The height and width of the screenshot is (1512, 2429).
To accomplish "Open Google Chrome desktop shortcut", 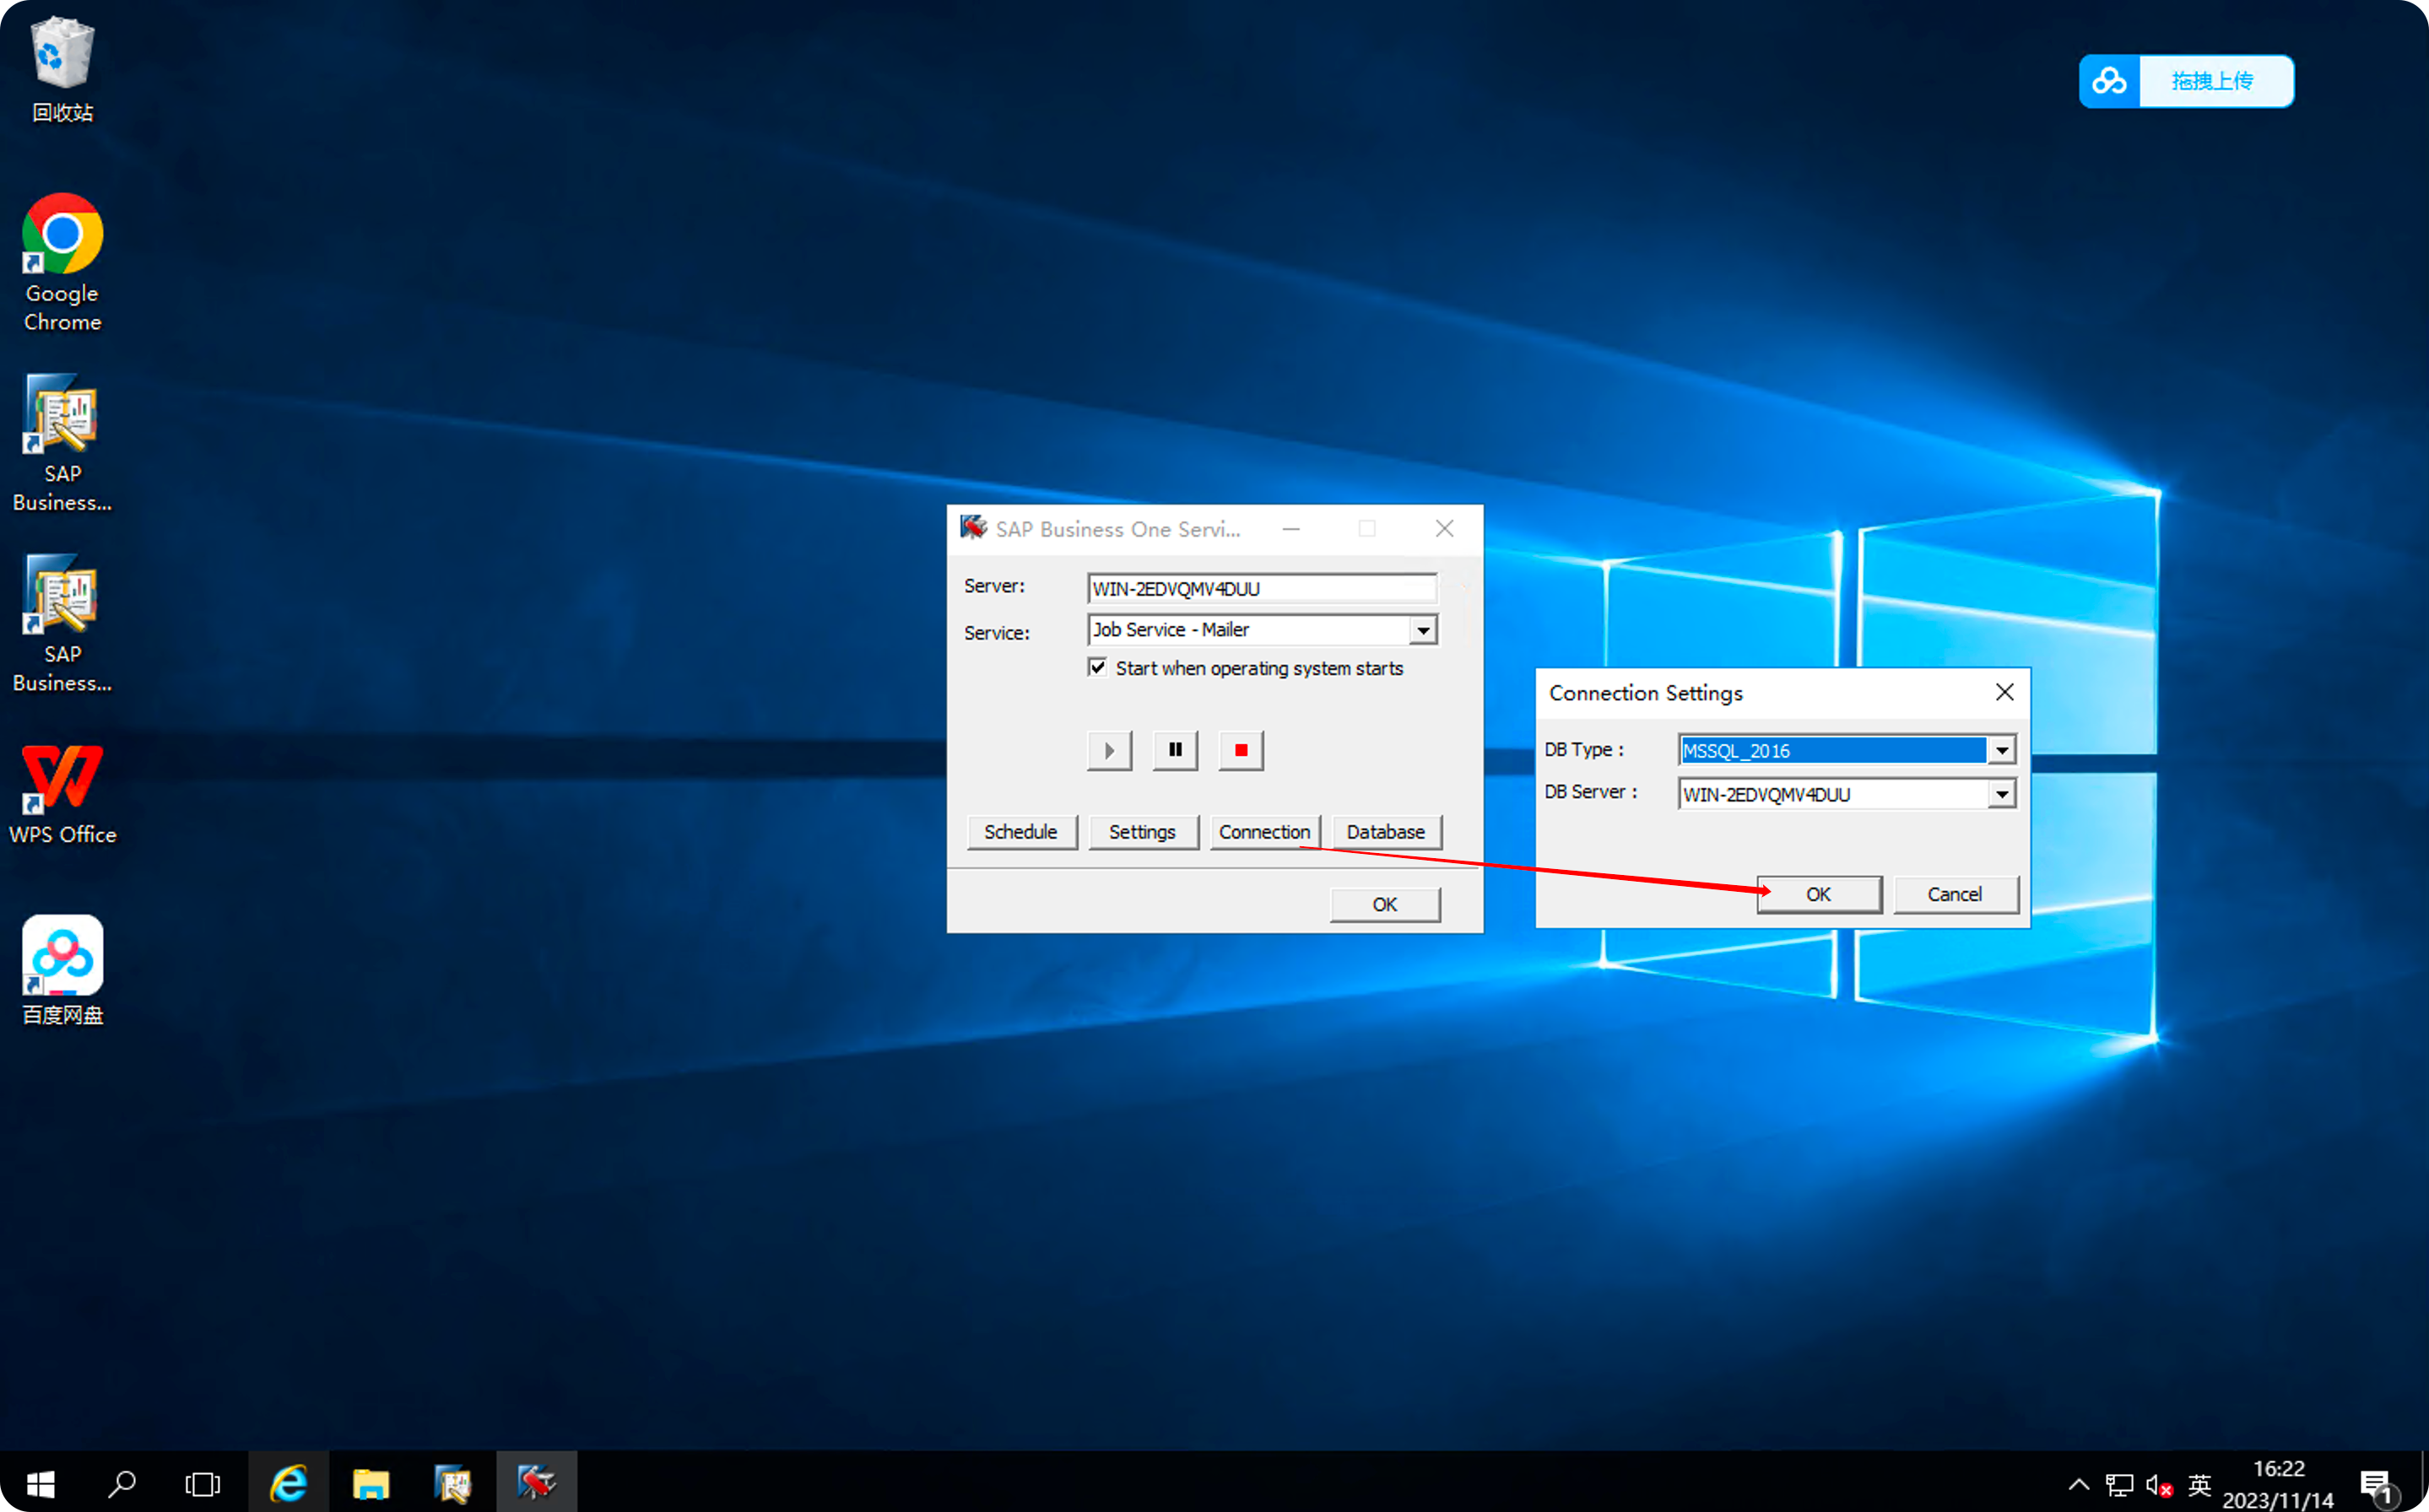I will click(x=62, y=262).
